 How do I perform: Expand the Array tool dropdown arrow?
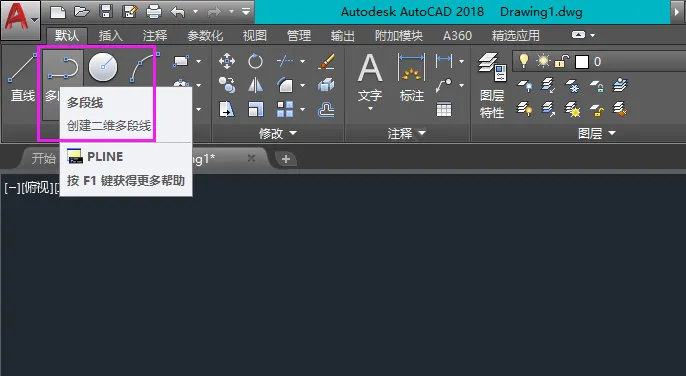click(302, 109)
